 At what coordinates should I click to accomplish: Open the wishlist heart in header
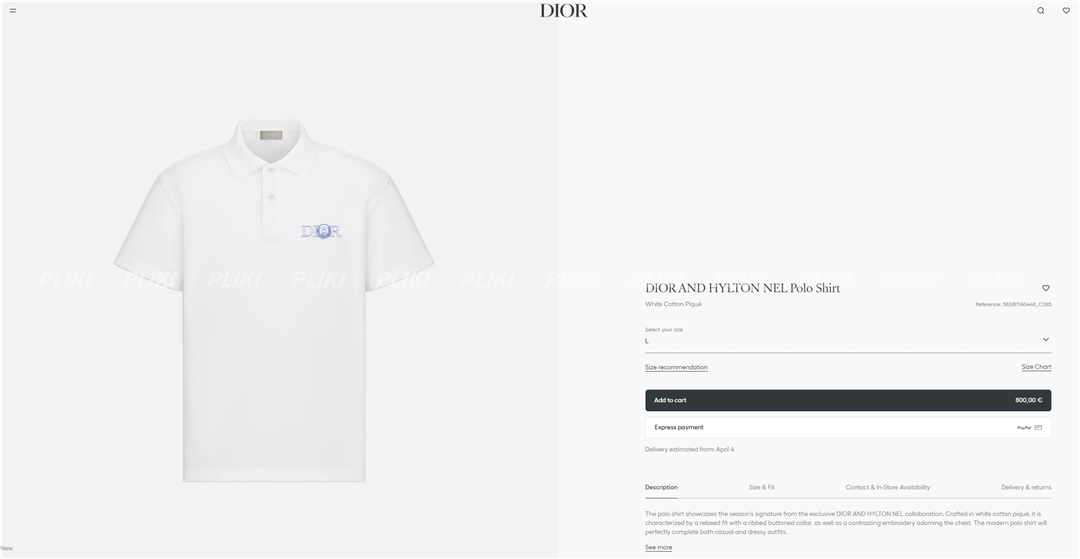1066,10
